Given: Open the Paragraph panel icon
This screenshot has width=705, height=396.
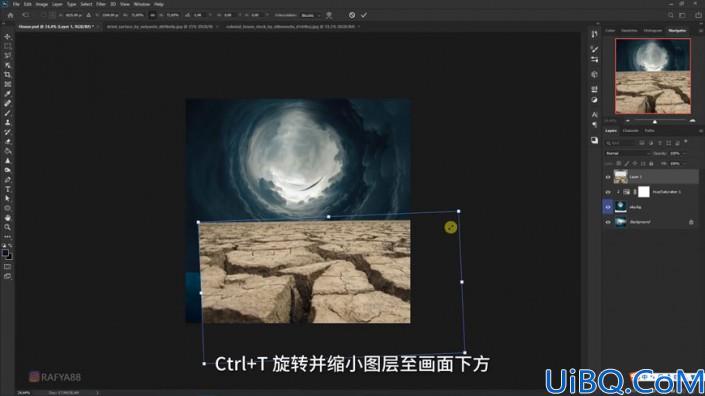Looking at the screenshot, I should 594,125.
